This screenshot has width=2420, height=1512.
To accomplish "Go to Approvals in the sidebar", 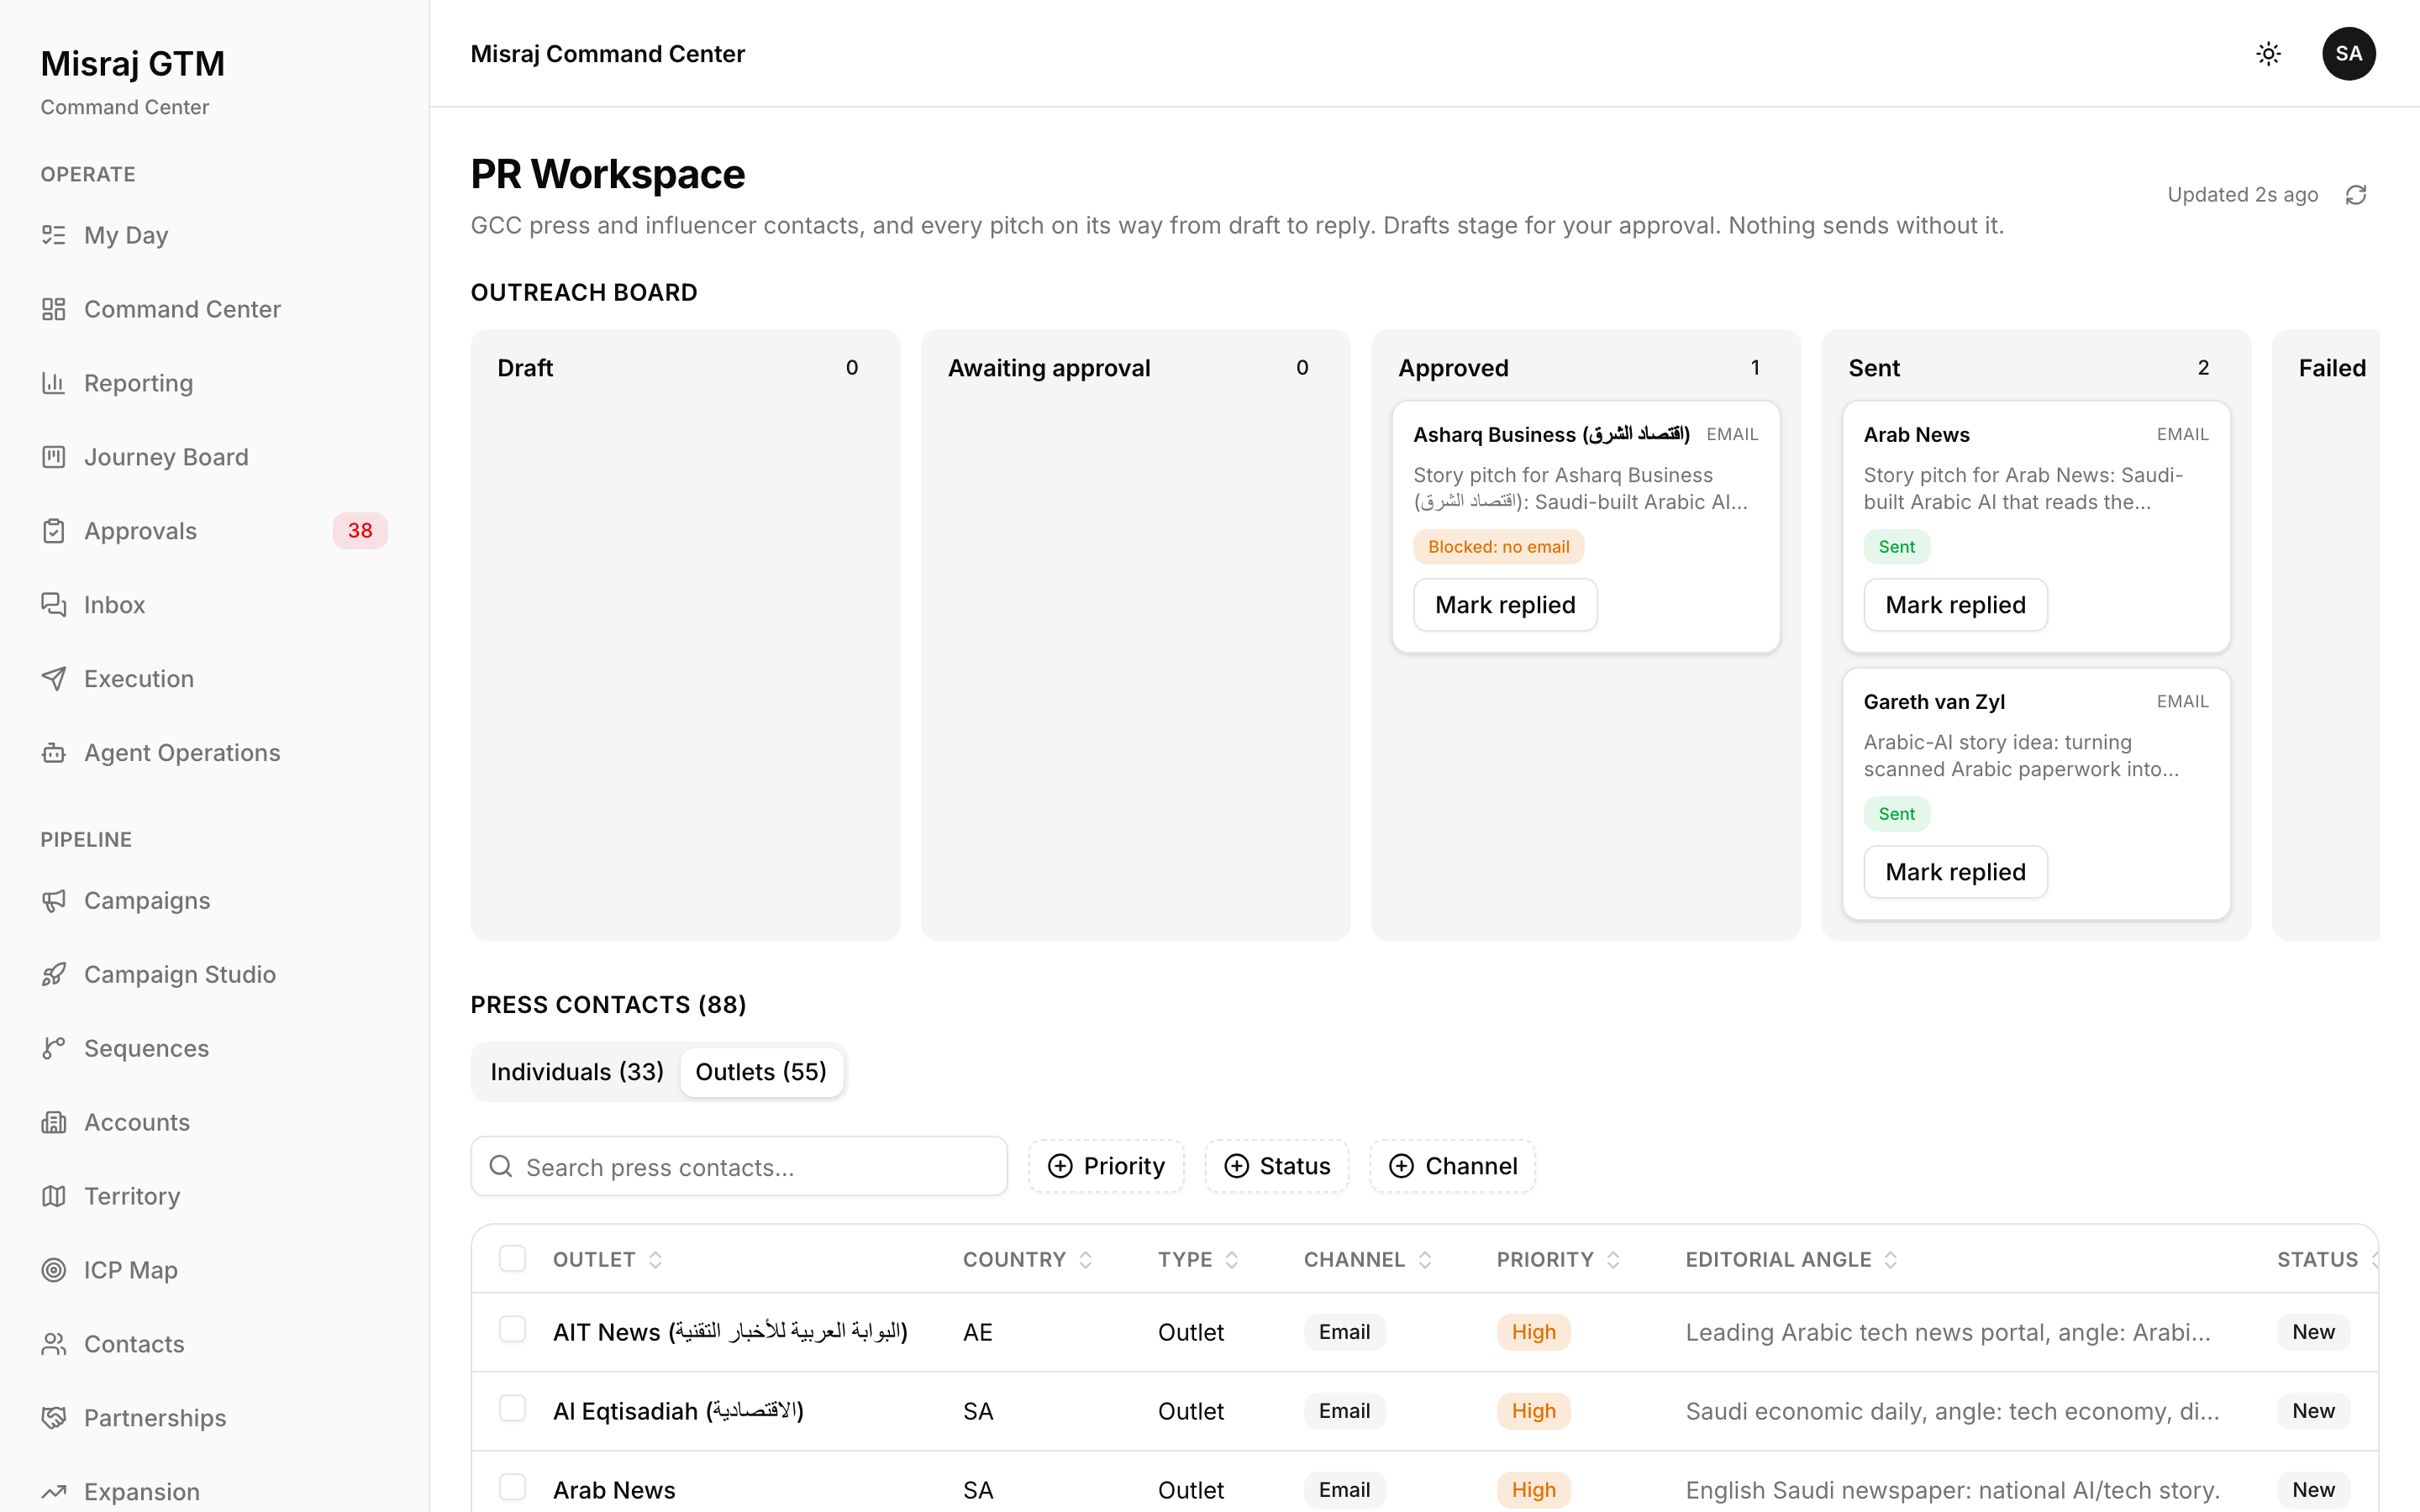I will pos(214,531).
